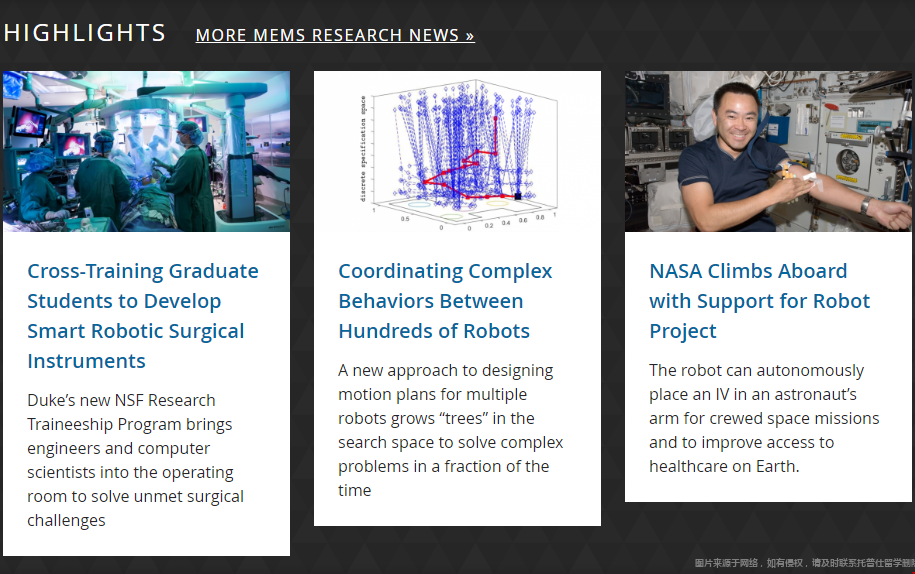
Task: Click the word 'Project' in NASA card title
Action: (x=683, y=331)
